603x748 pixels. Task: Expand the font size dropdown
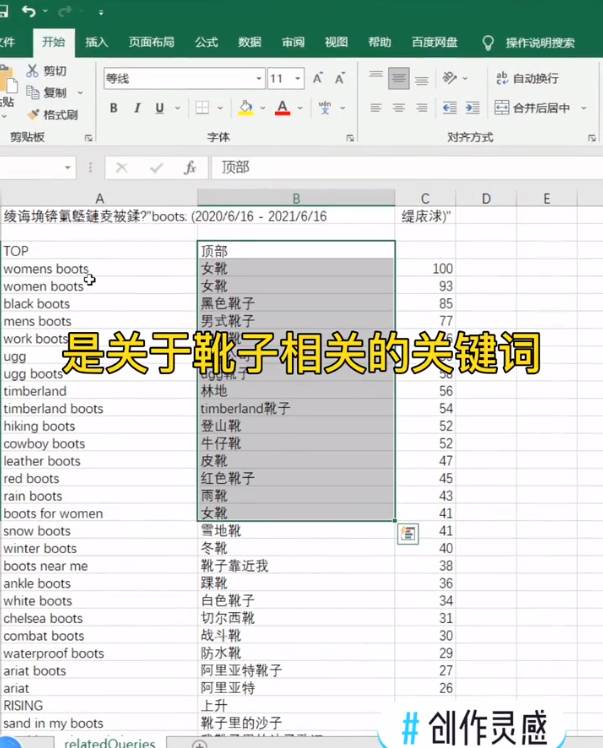[x=299, y=78]
